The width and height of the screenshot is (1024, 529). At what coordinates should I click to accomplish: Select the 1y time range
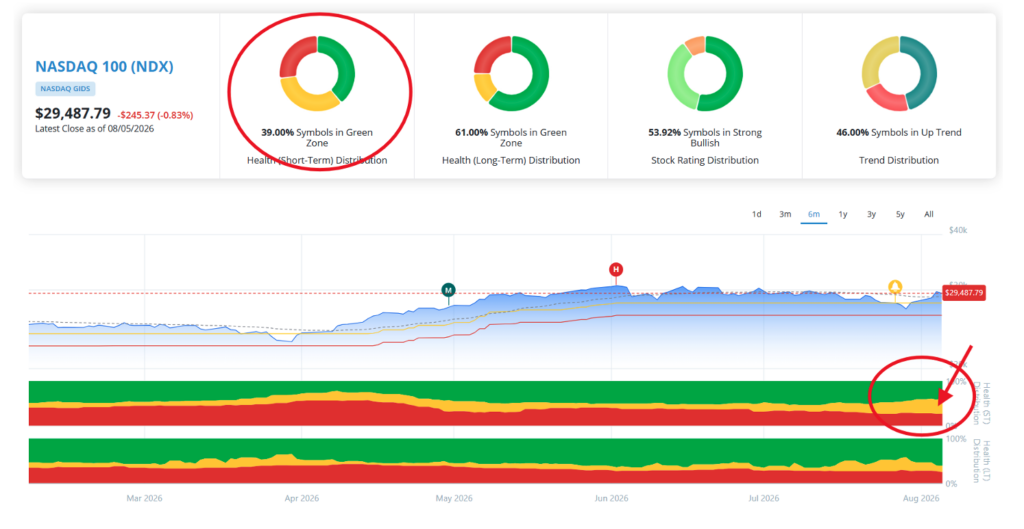pos(842,214)
